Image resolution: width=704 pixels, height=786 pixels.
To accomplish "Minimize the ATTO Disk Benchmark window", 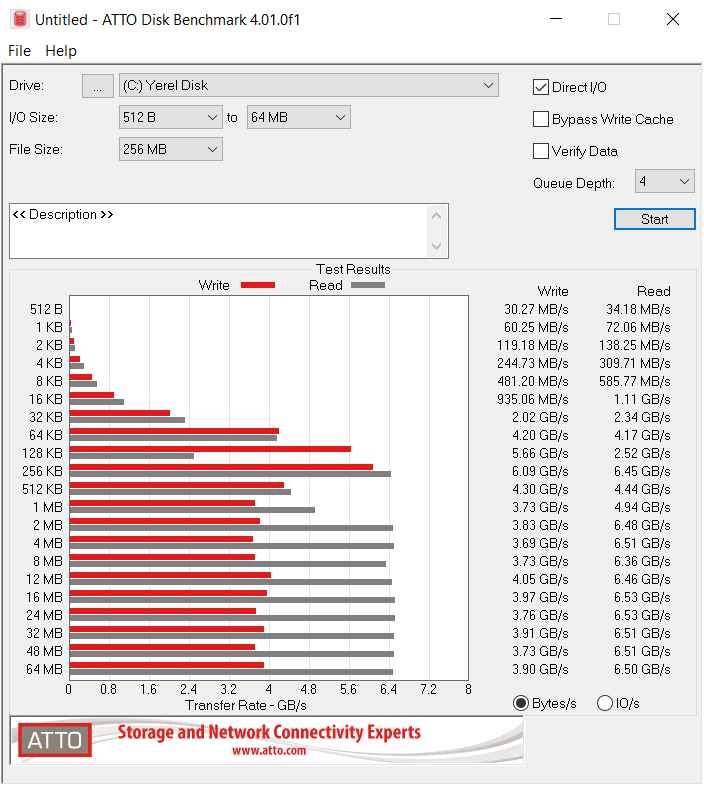I will point(556,19).
